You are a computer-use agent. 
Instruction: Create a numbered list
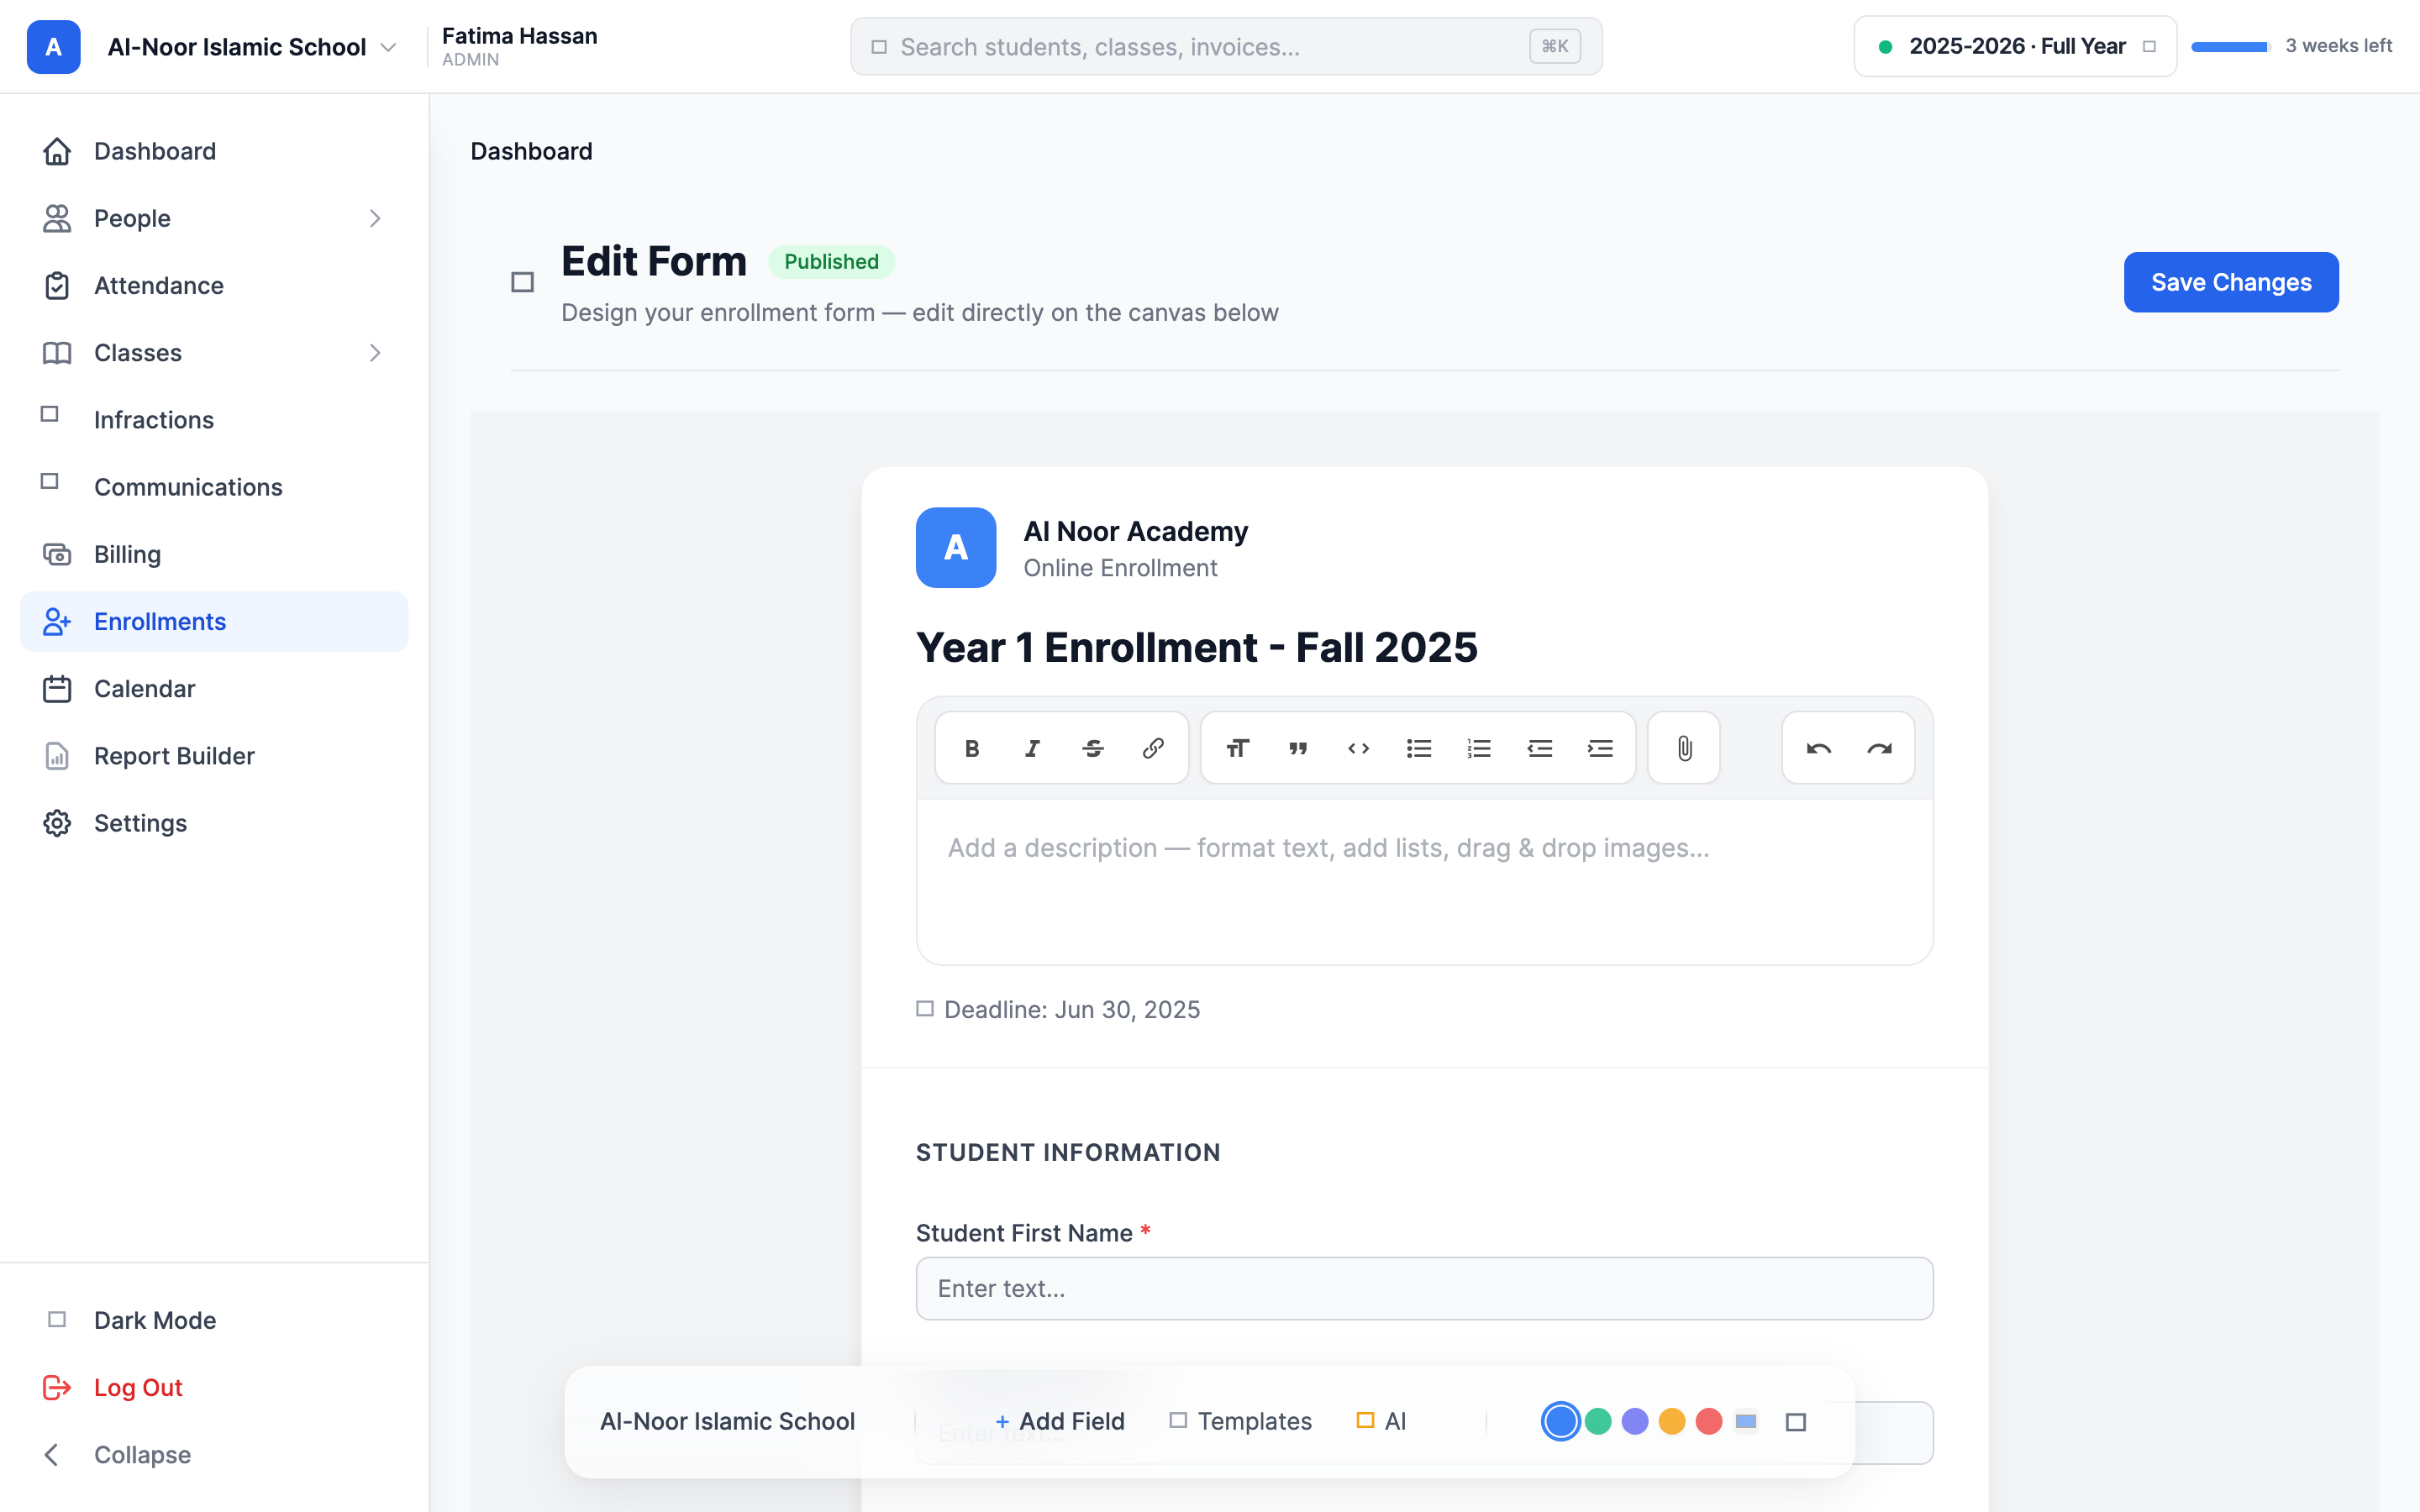pyautogui.click(x=1479, y=748)
